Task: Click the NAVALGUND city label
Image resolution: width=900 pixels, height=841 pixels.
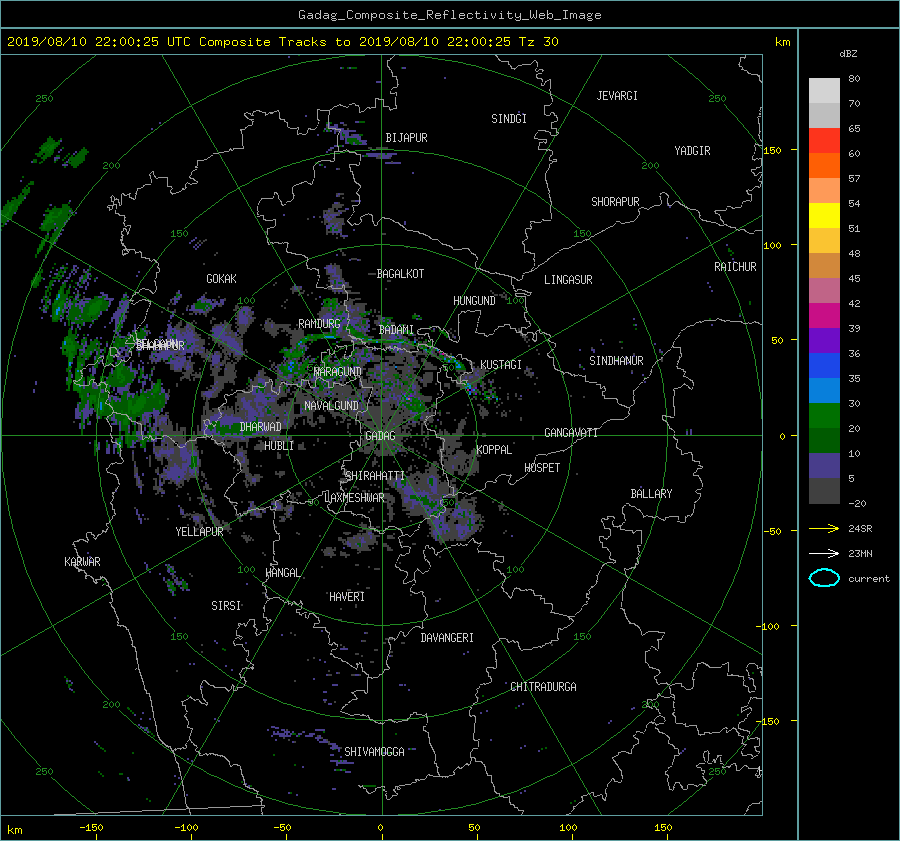Action: click(331, 406)
